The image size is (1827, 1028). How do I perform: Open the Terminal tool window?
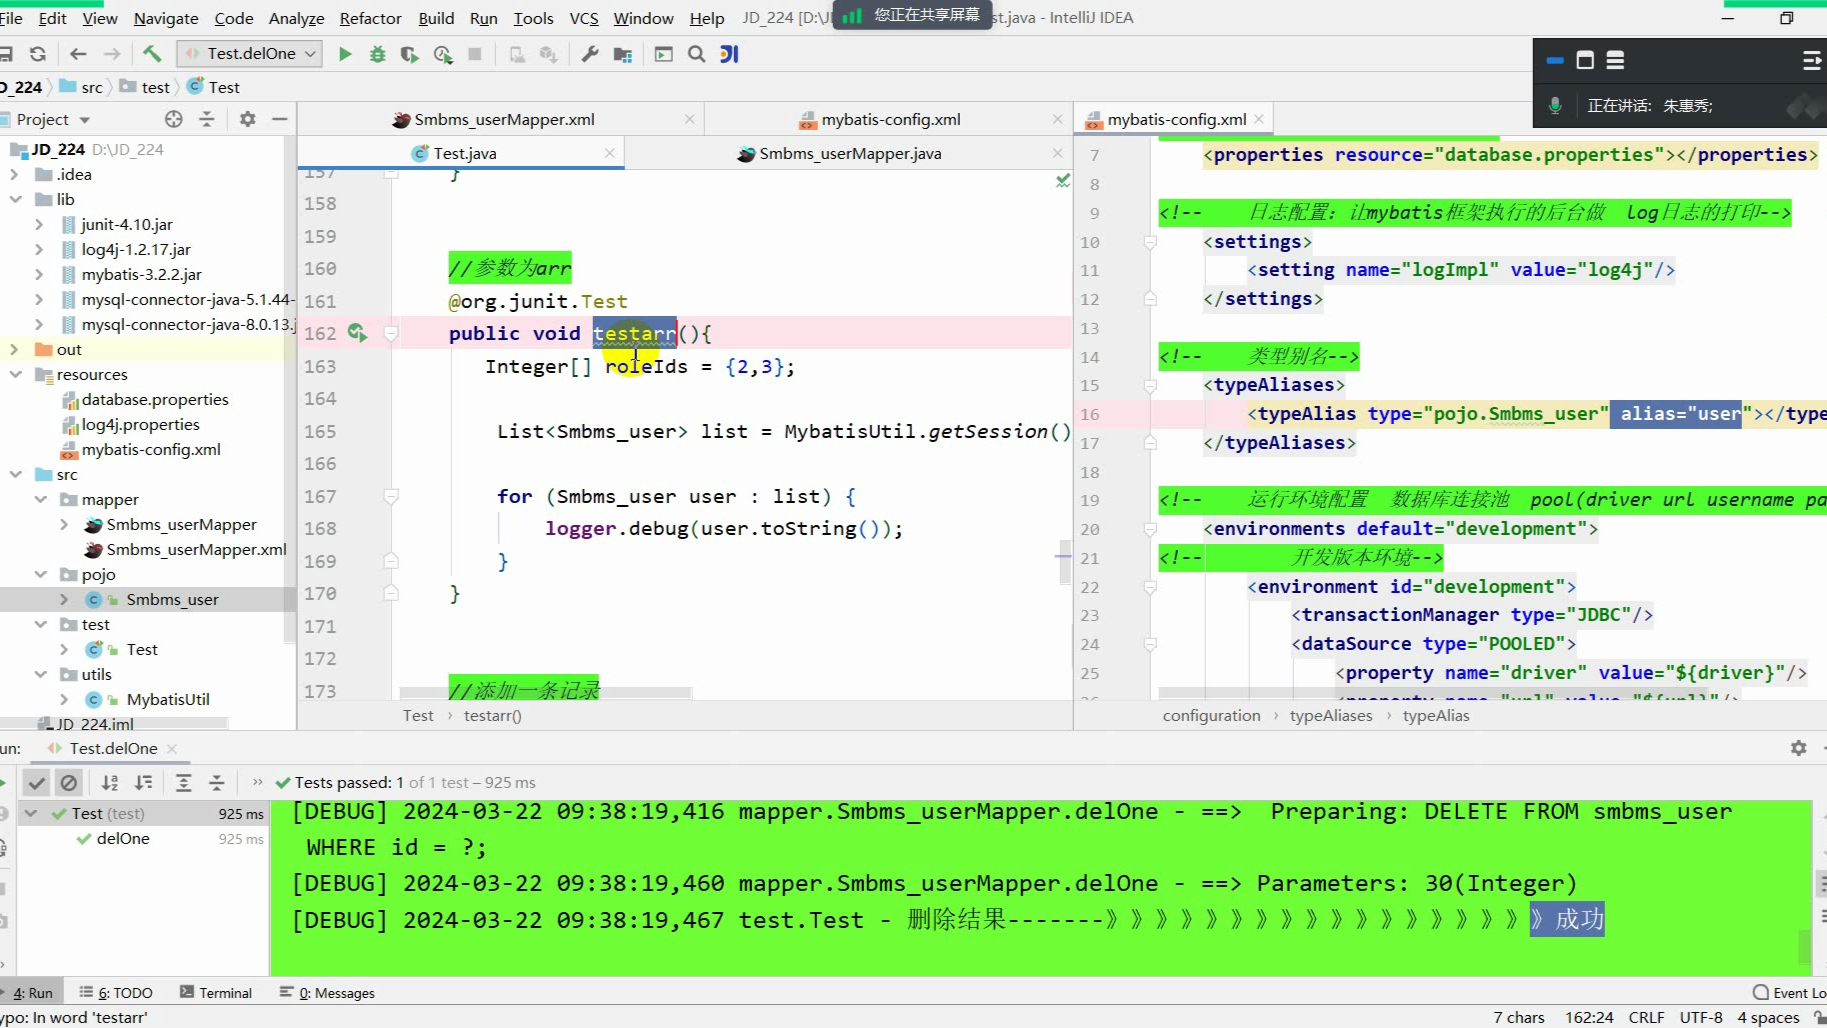pyautogui.click(x=216, y=993)
